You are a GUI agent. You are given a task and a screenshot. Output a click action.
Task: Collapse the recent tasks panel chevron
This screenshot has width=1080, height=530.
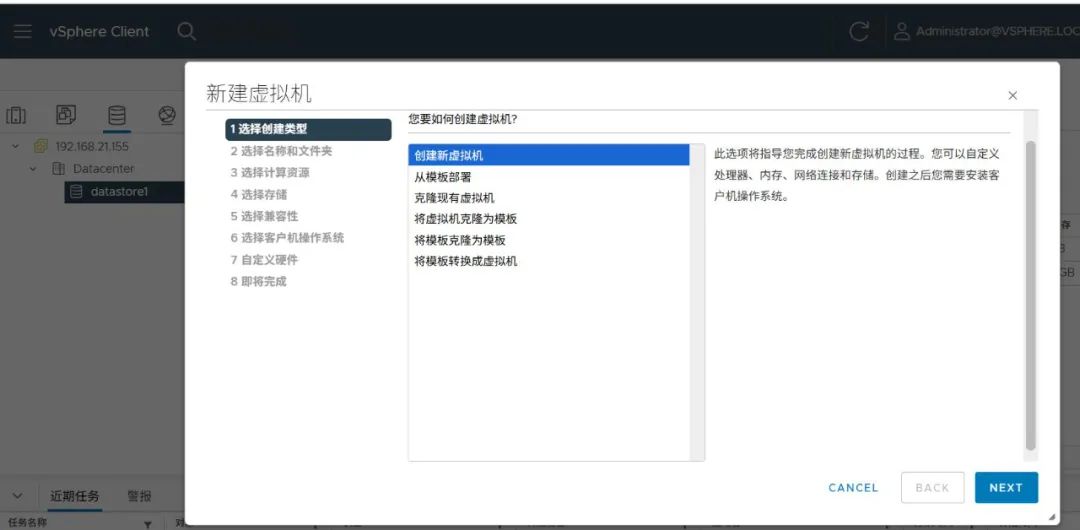18,496
